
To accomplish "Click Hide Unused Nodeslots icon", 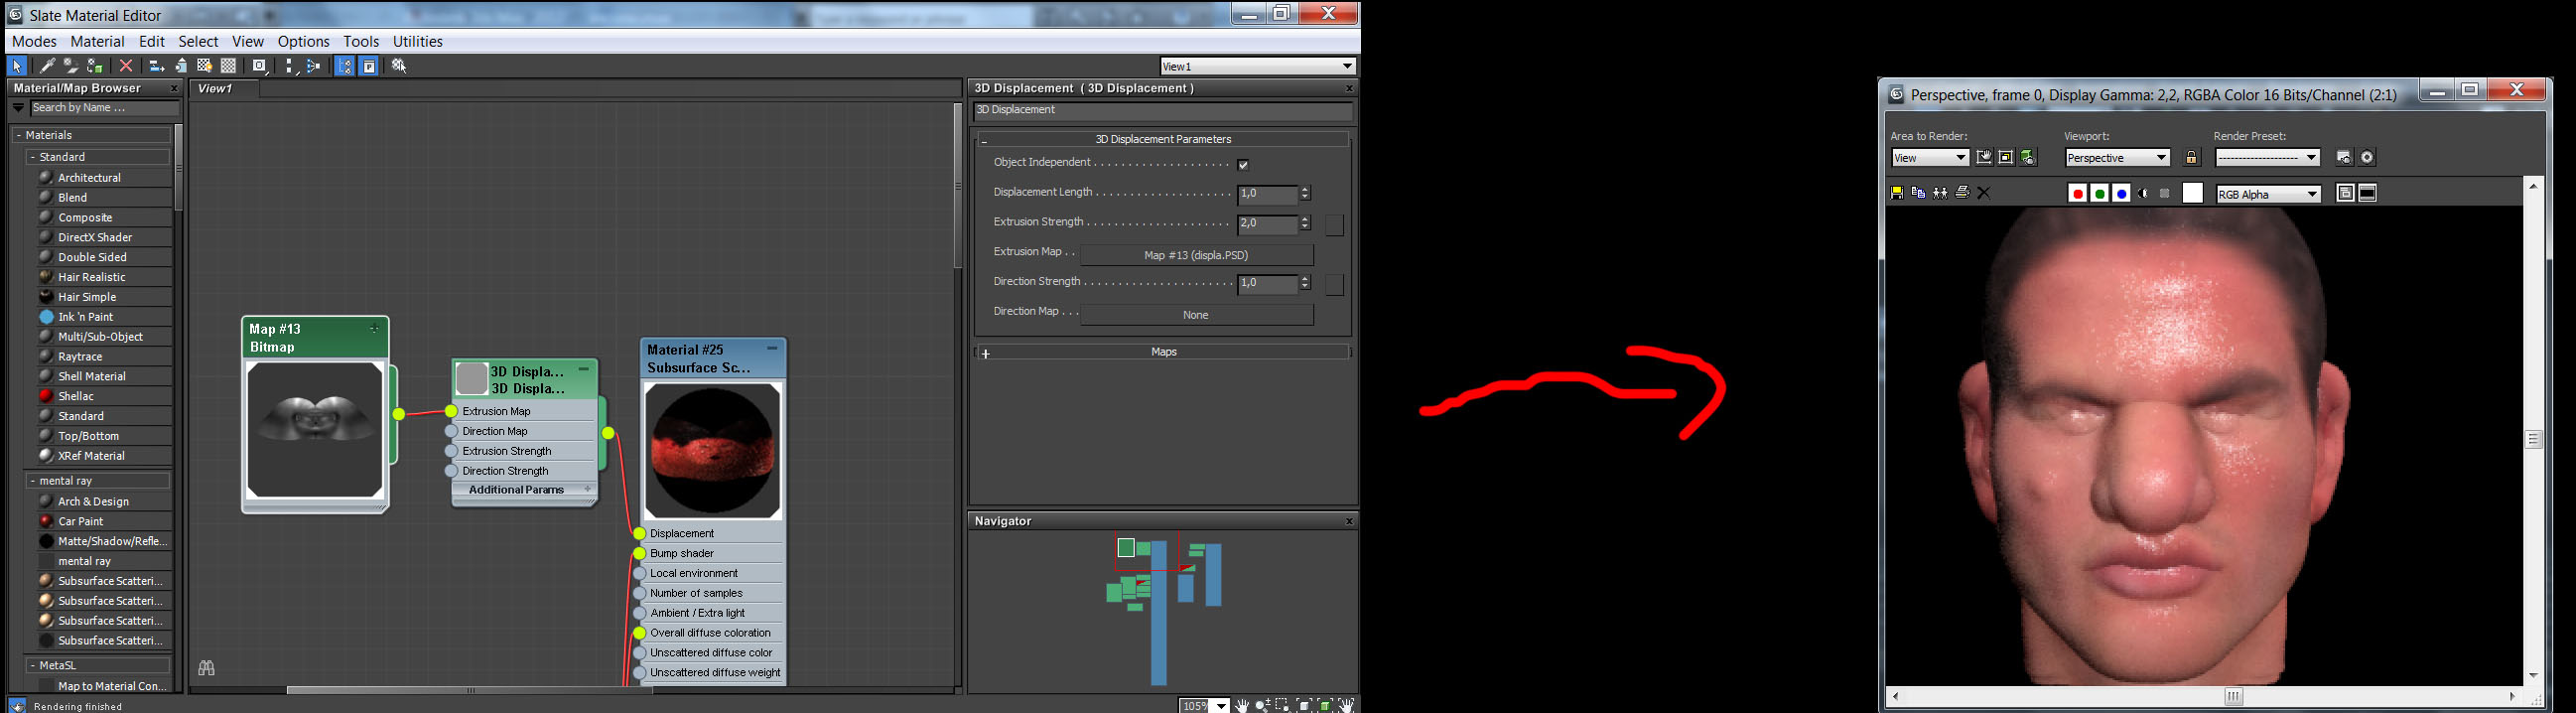I will [x=181, y=66].
